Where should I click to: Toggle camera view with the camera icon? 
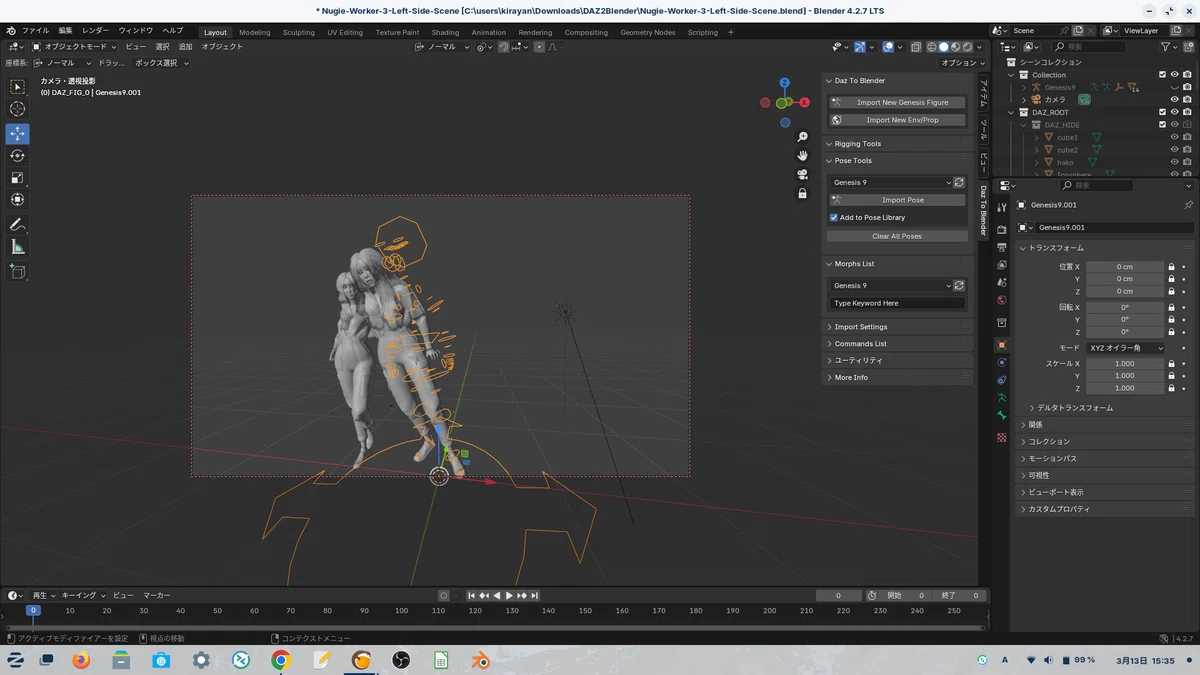(x=802, y=175)
